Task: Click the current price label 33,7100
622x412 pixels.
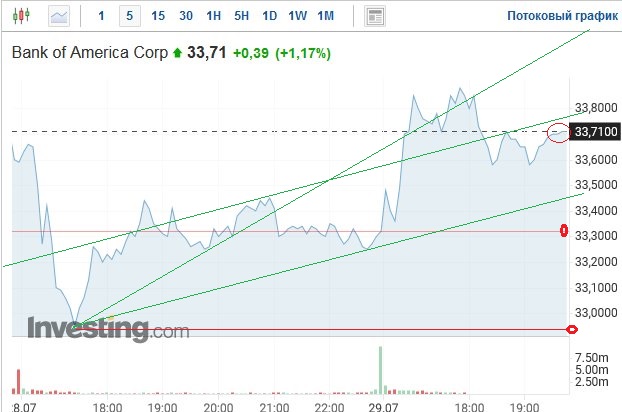Action: (x=595, y=132)
